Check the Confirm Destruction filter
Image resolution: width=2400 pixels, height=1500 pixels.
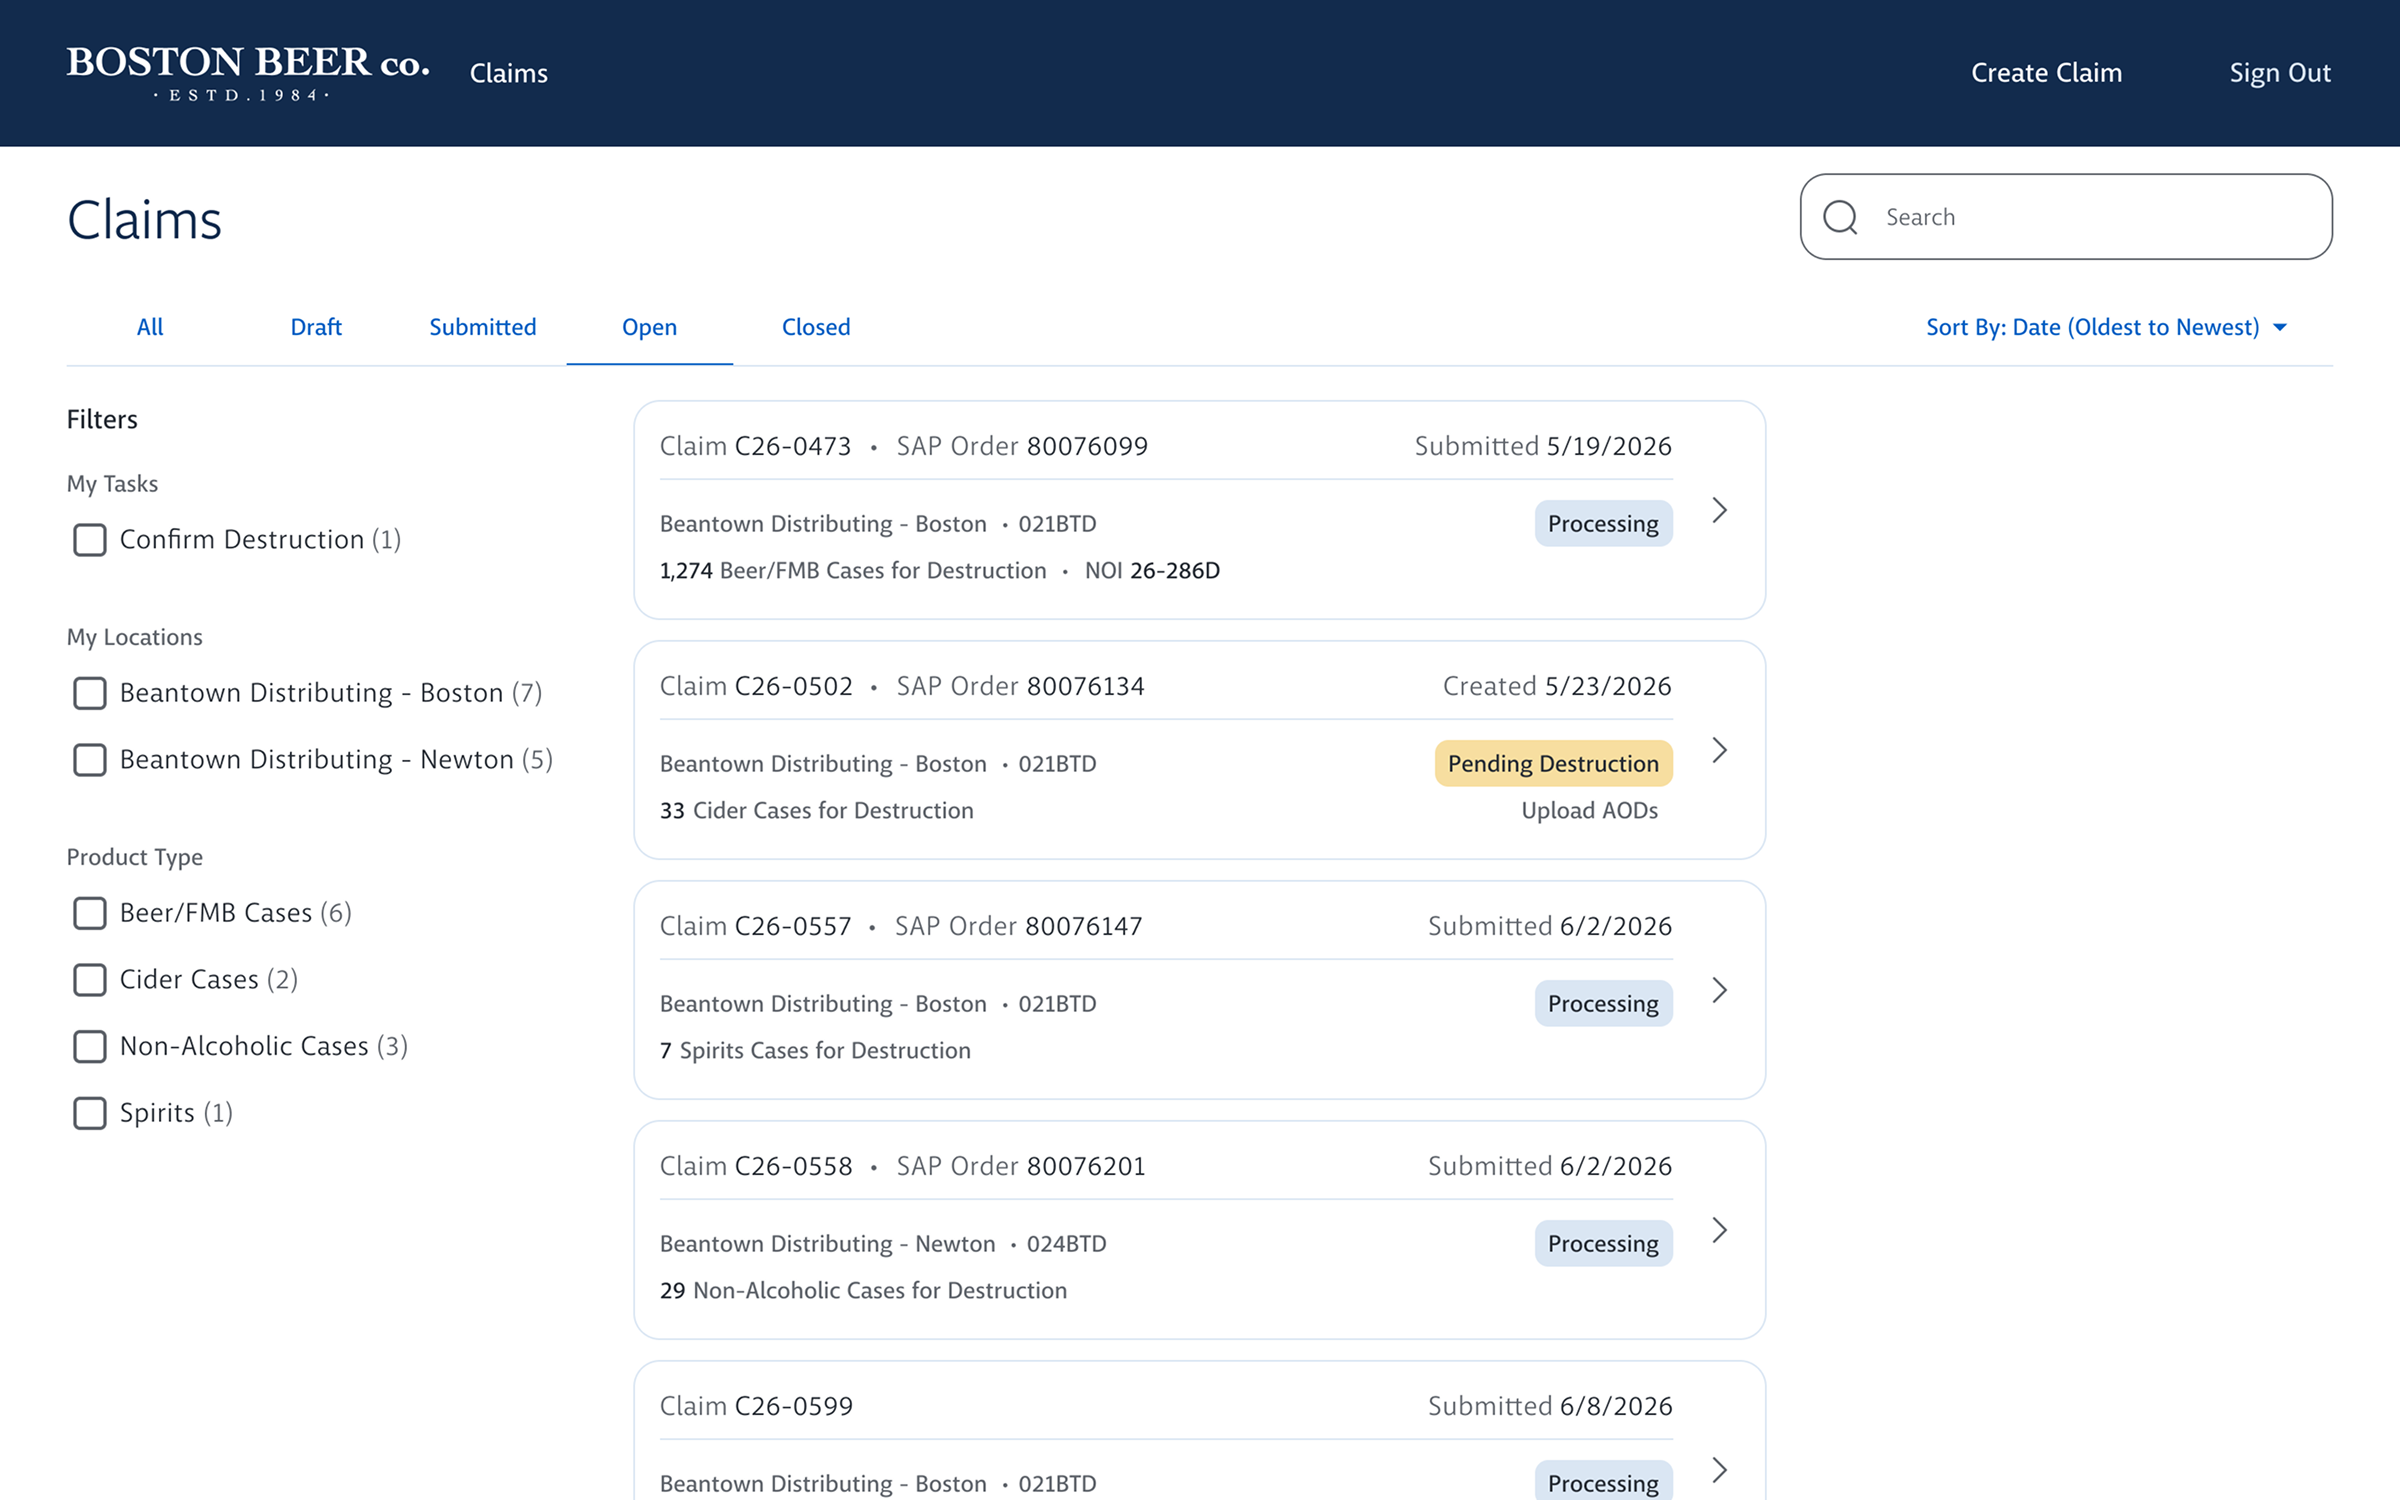pyautogui.click(x=90, y=540)
